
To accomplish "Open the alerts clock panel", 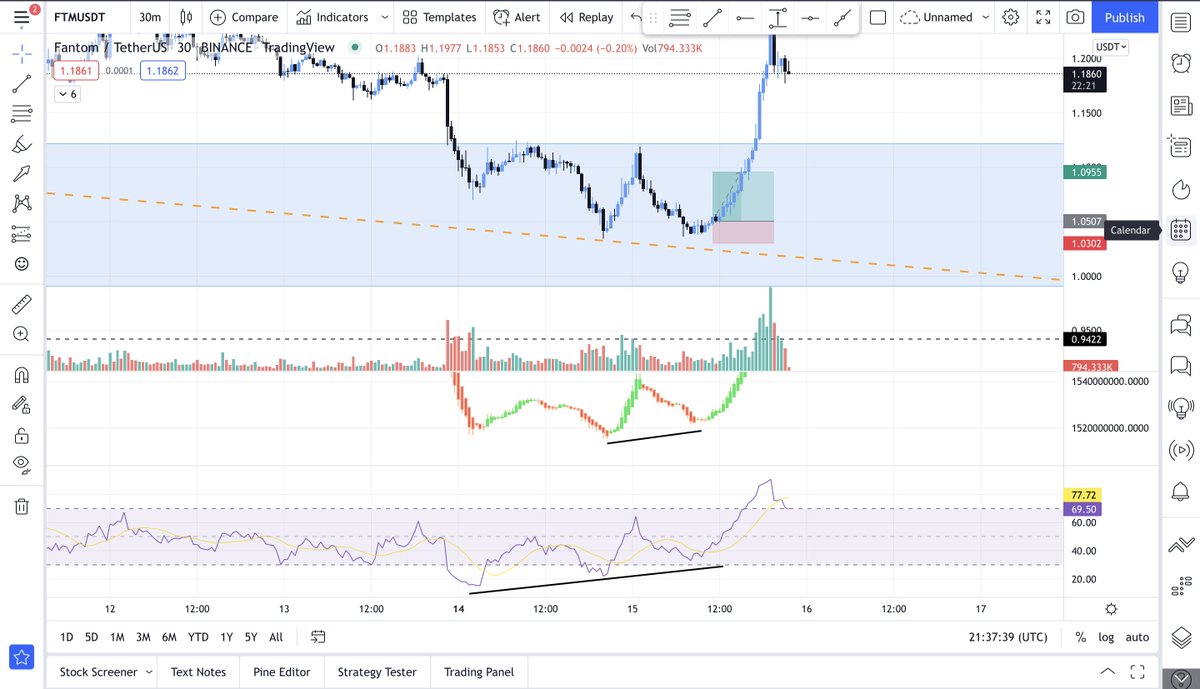I will pyautogui.click(x=1179, y=62).
